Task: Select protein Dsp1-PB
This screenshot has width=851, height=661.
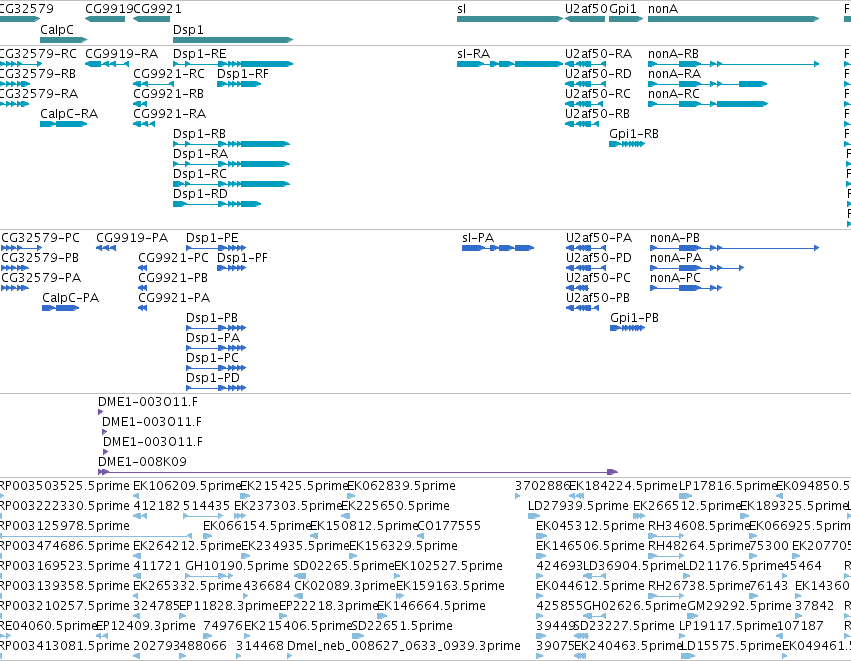Action: point(216,328)
